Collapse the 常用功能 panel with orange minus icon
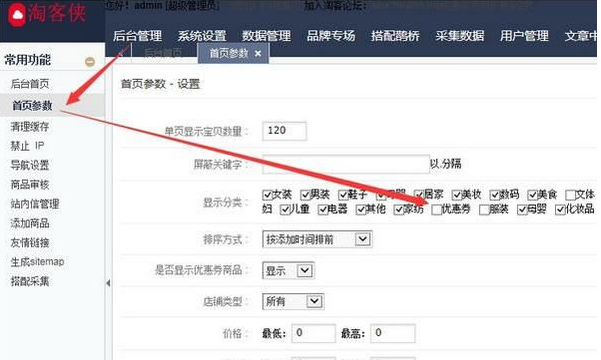Image resolution: width=601 pixels, height=360 pixels. (x=90, y=61)
